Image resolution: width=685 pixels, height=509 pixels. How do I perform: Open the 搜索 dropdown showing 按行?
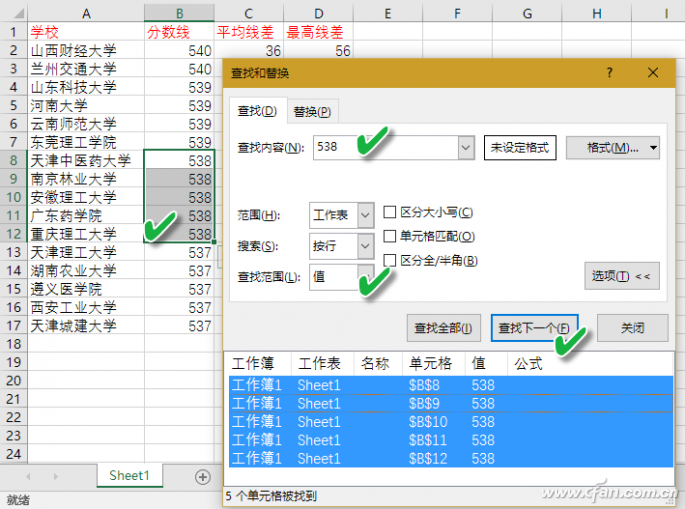coord(364,245)
